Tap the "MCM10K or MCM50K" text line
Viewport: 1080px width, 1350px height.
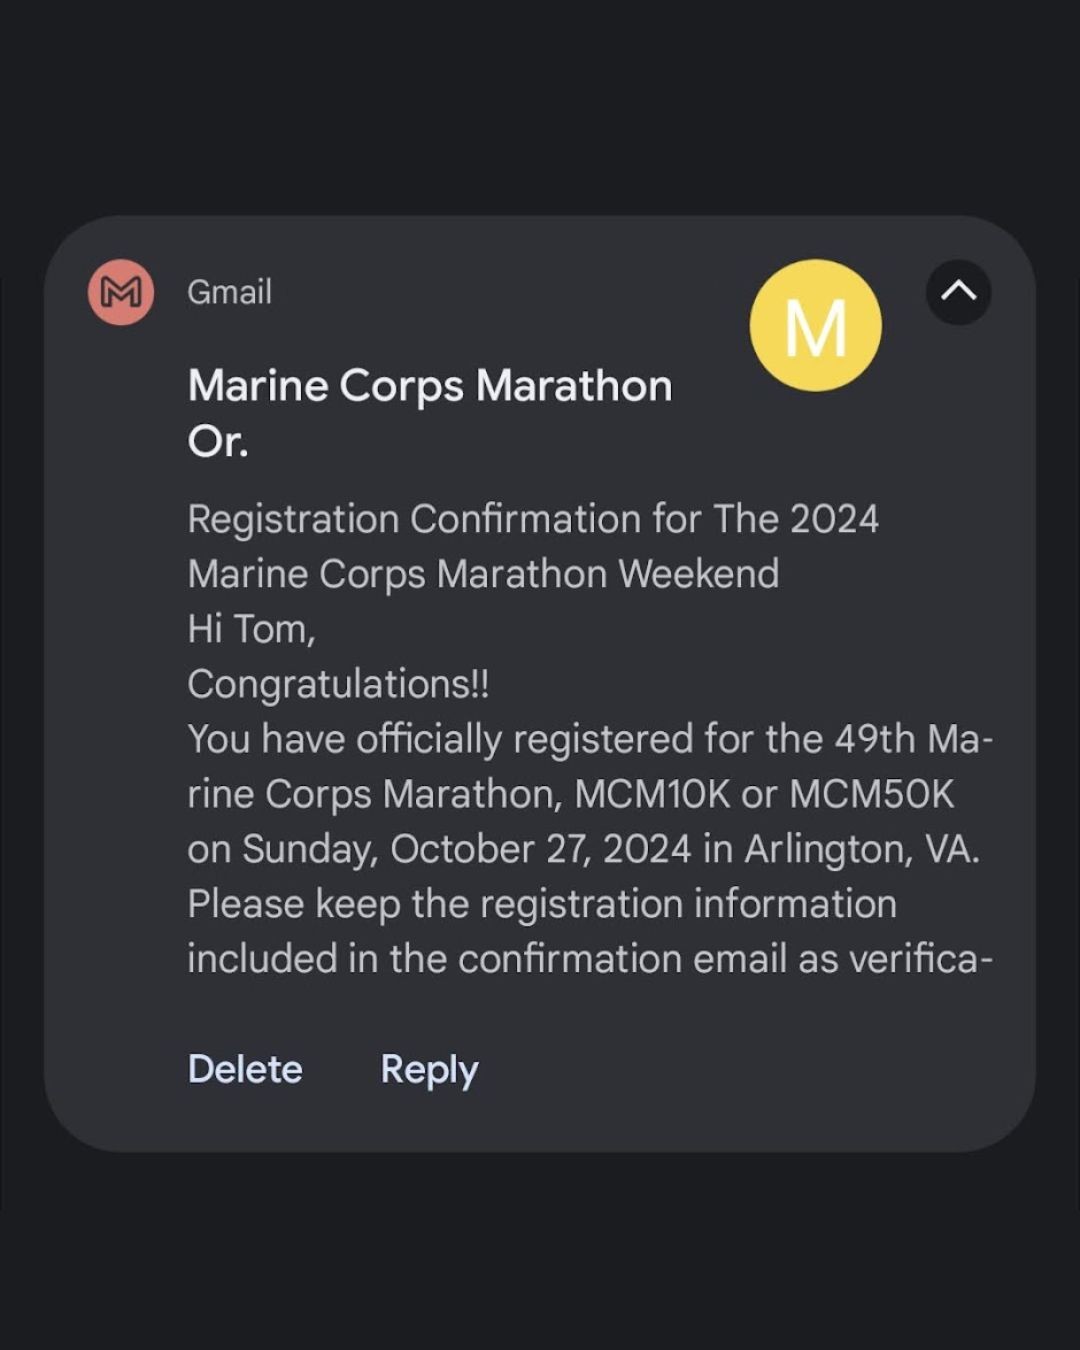click(x=764, y=794)
